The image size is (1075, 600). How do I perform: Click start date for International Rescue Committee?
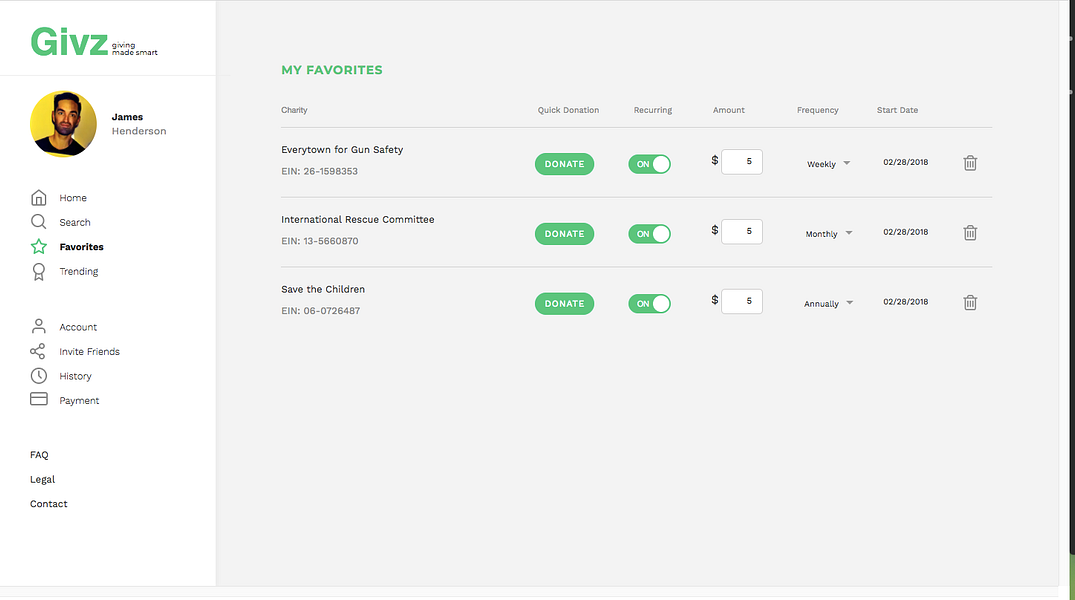(x=906, y=232)
